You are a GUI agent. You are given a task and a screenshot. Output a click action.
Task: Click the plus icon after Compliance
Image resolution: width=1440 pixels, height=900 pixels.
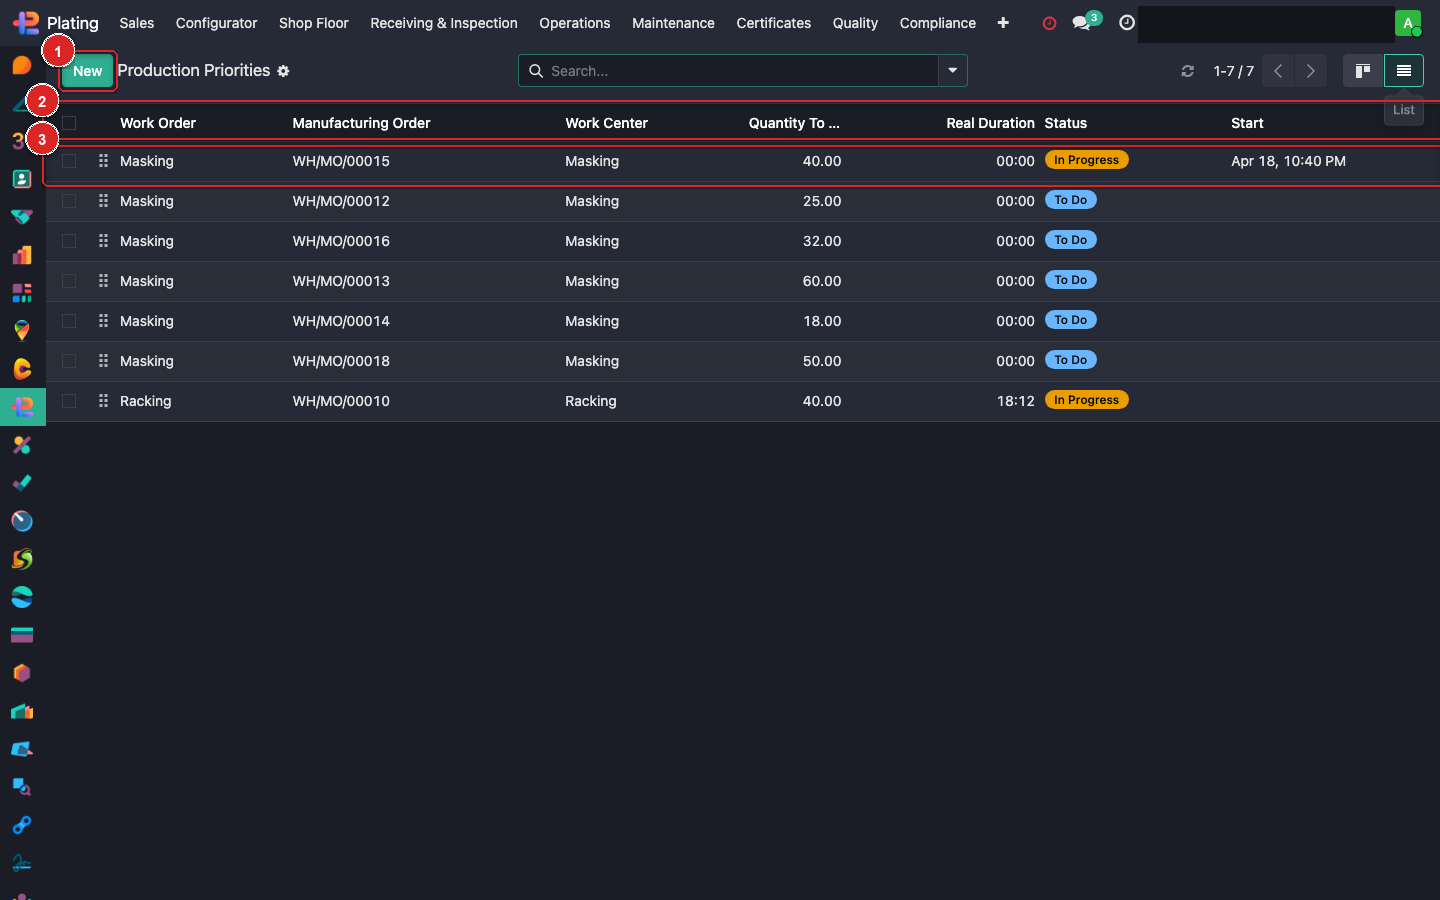tap(1003, 23)
